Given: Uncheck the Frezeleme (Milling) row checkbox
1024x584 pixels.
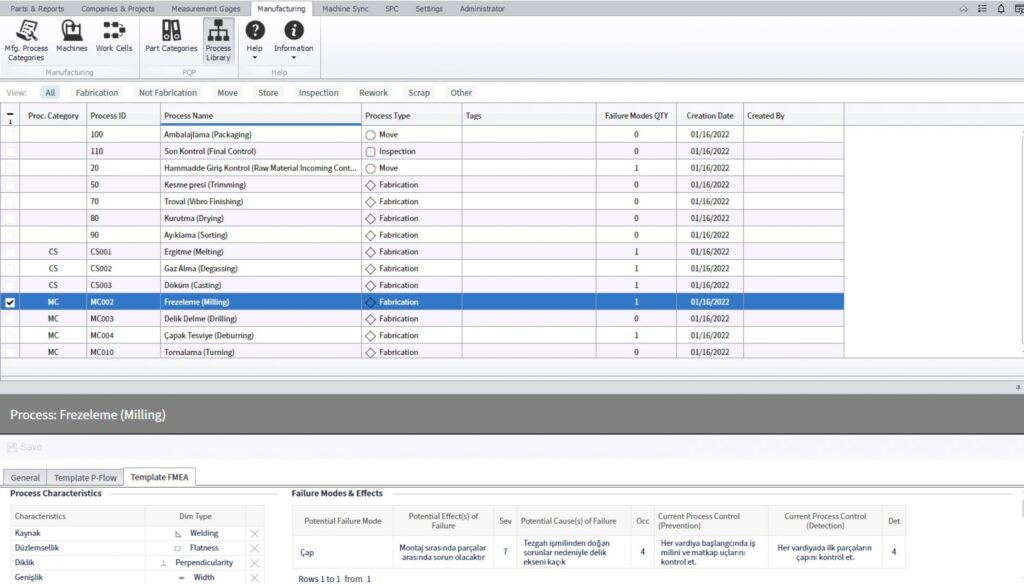Looking at the screenshot, I should pos(10,302).
